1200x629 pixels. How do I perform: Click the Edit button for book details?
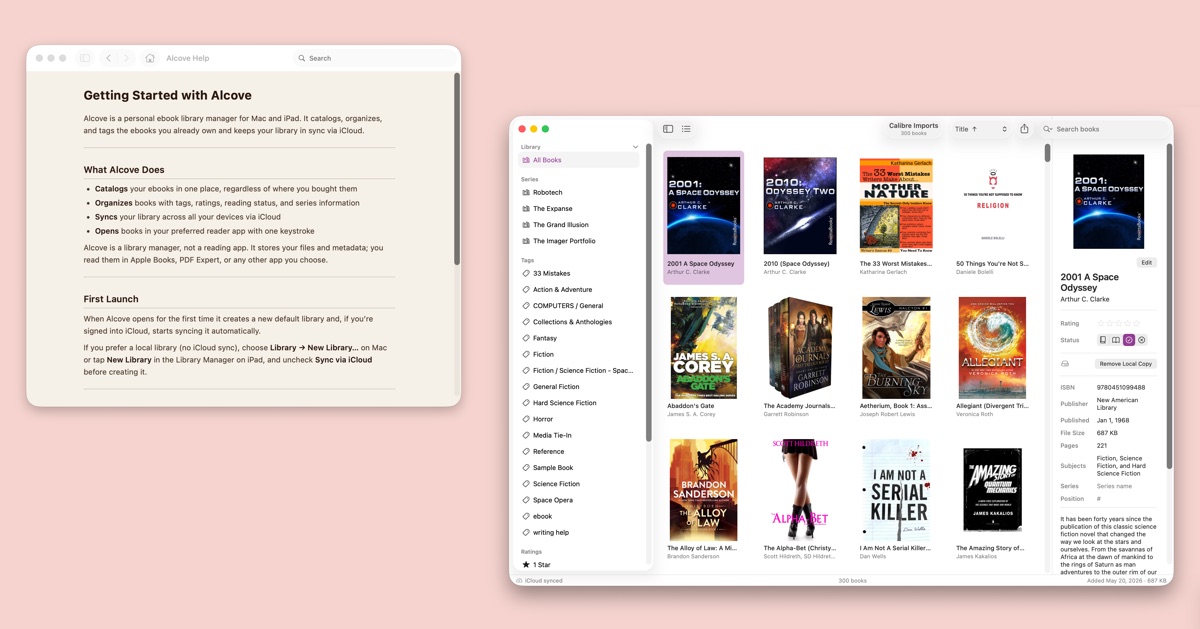(1146, 263)
